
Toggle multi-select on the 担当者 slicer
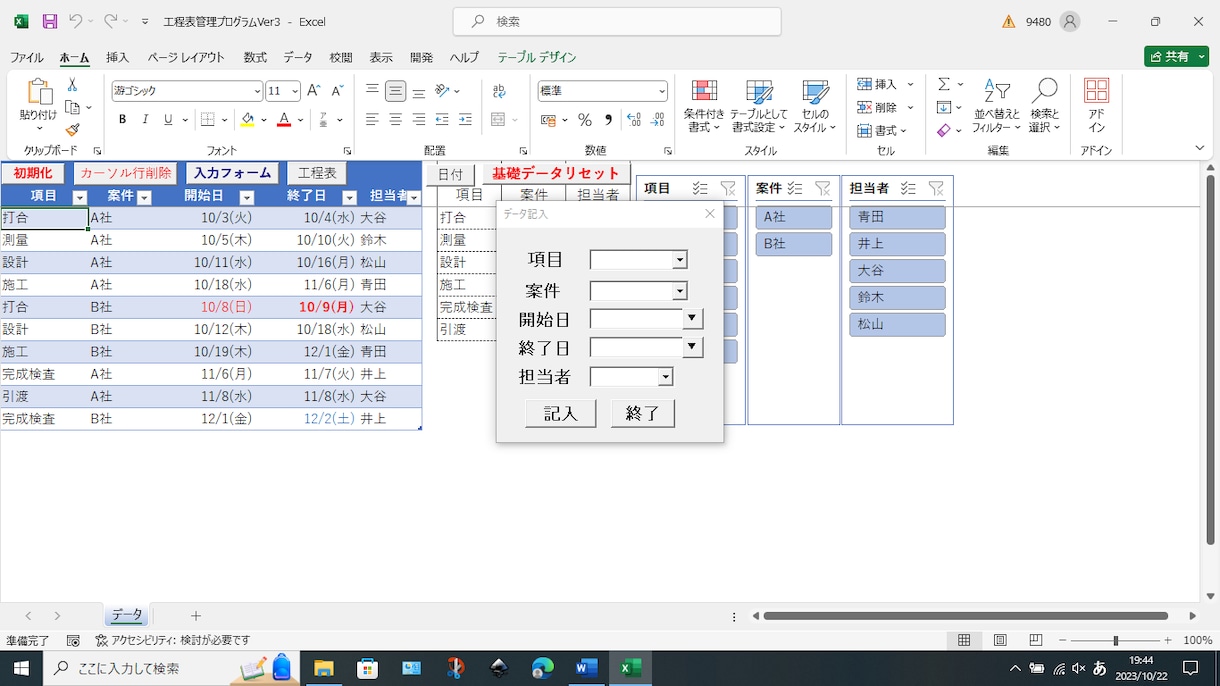pos(908,188)
